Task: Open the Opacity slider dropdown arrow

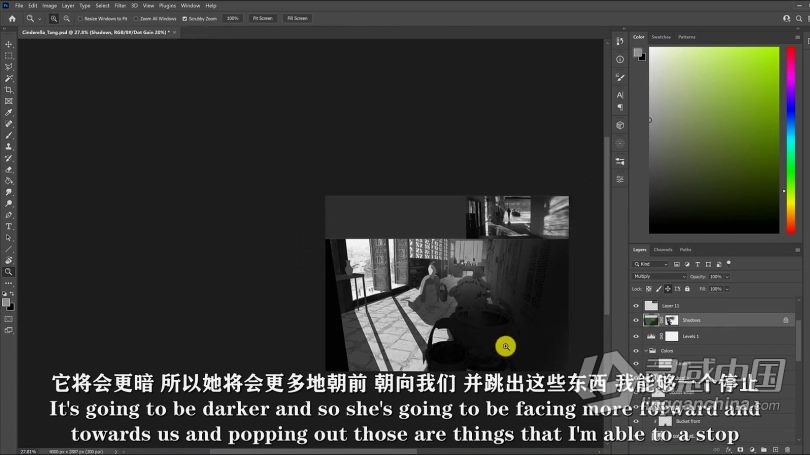Action: [x=727, y=277]
